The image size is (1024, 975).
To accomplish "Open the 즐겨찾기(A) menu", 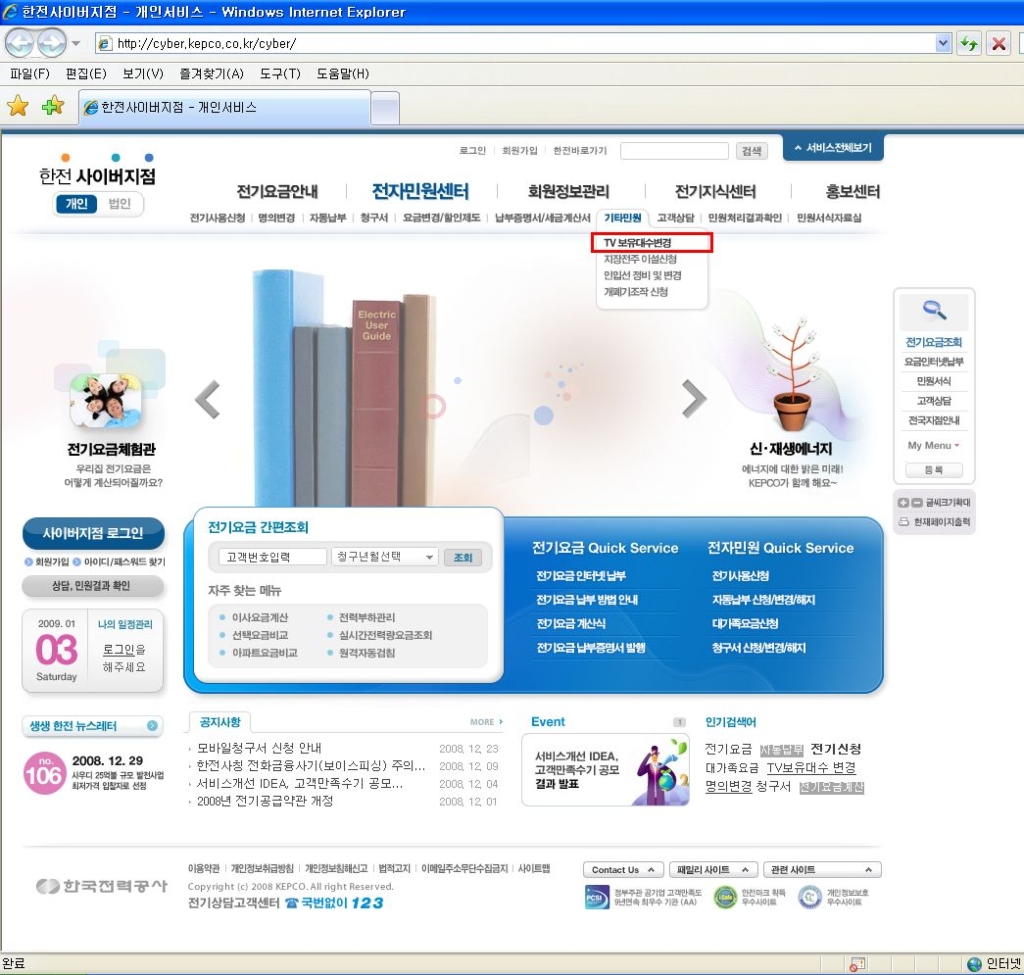I will (x=212, y=74).
